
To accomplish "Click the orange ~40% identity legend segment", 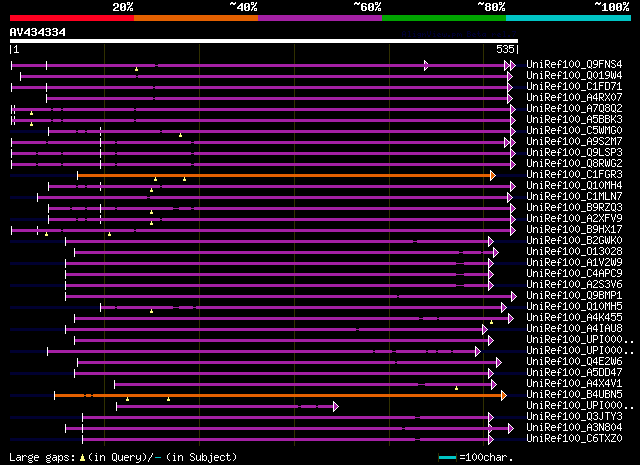I will coord(196,18).
